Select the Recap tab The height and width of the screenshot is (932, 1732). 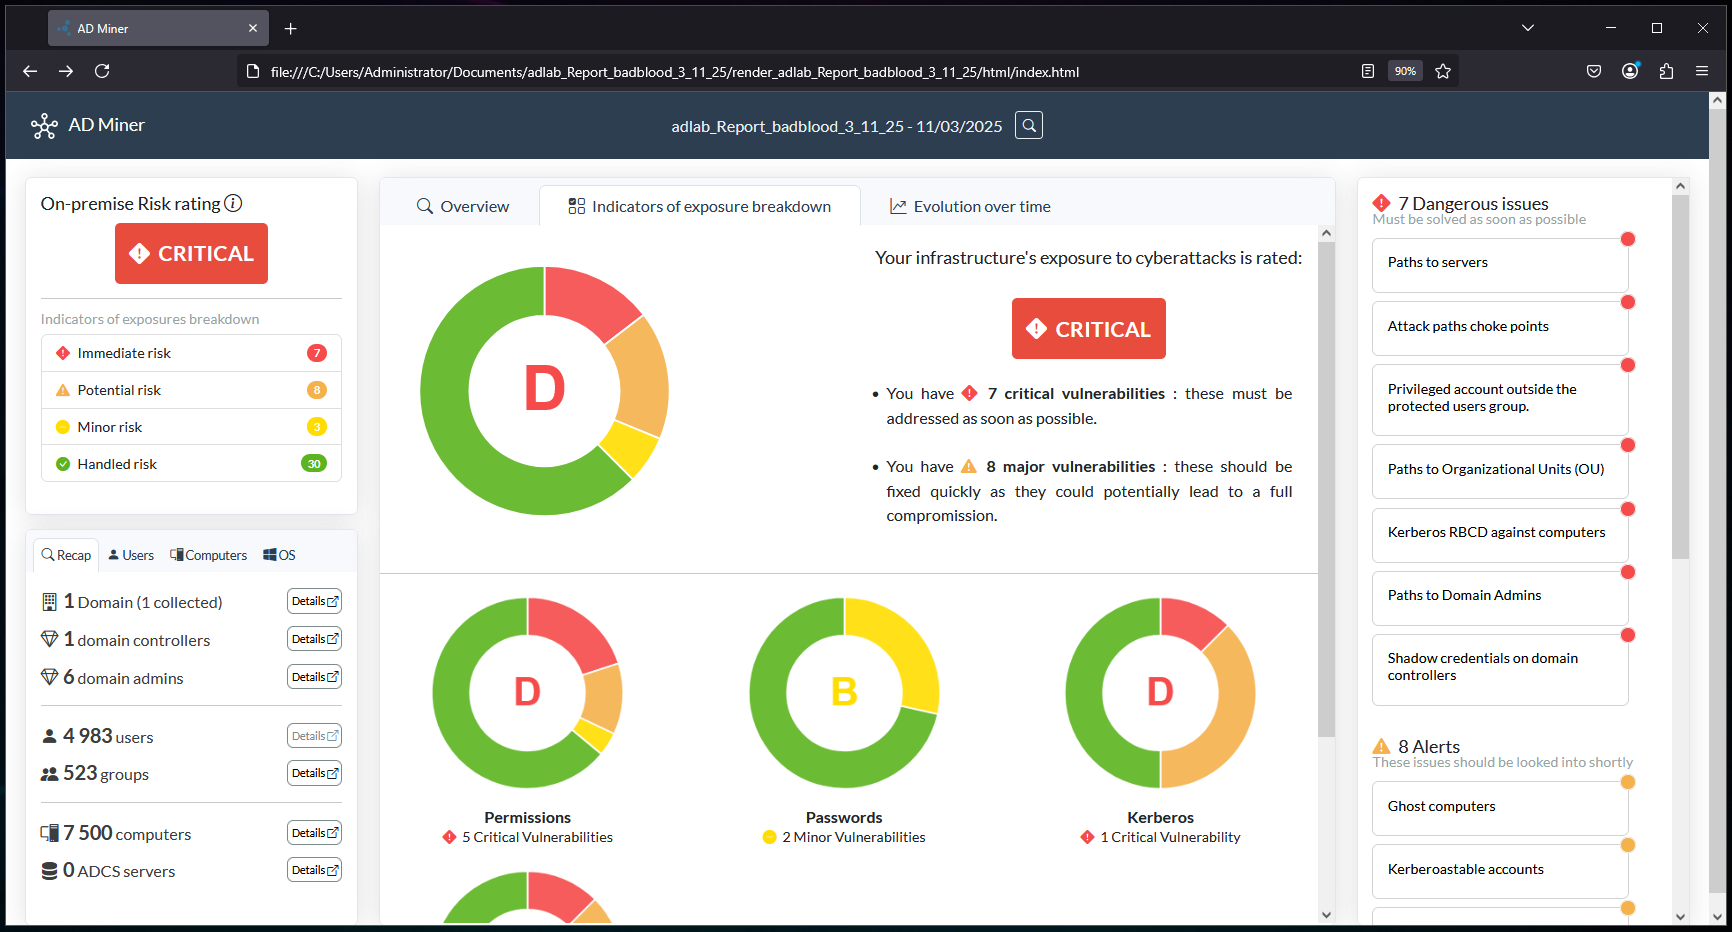coord(66,555)
